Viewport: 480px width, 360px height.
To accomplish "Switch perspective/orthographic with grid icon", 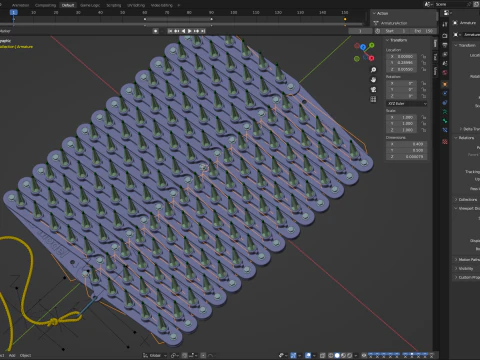I will tap(373, 99).
